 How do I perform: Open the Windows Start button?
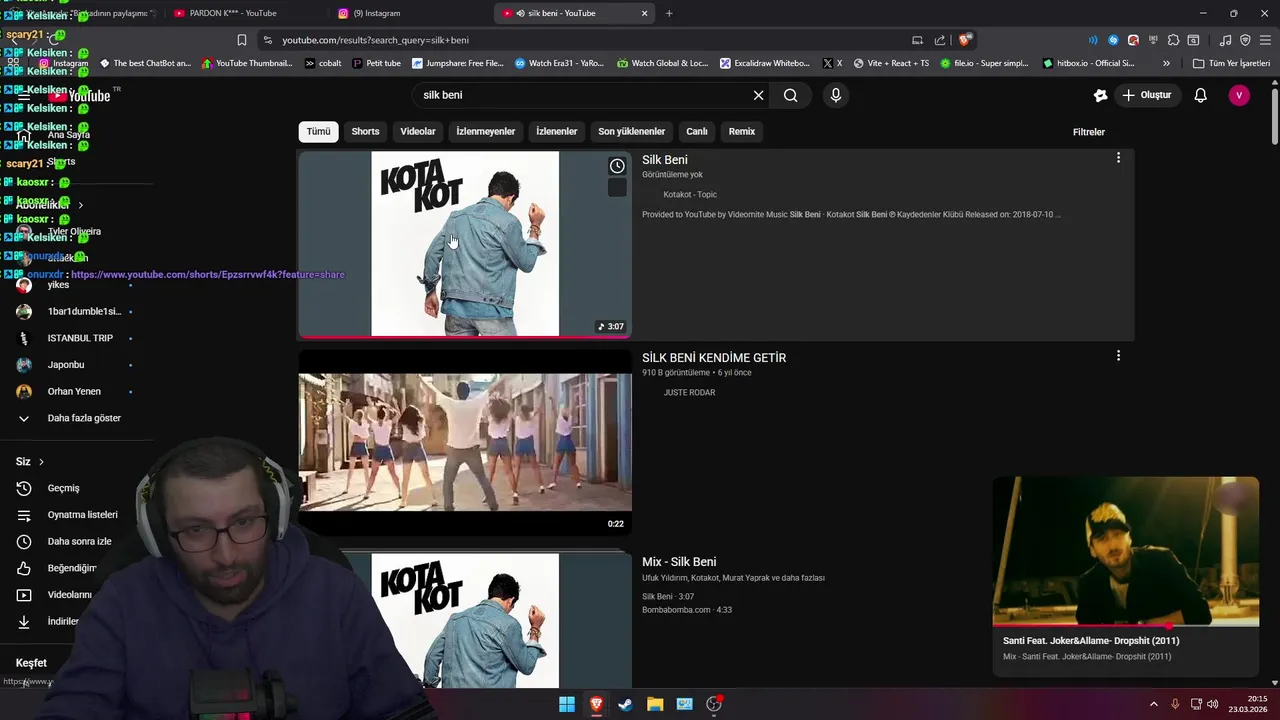(x=567, y=704)
